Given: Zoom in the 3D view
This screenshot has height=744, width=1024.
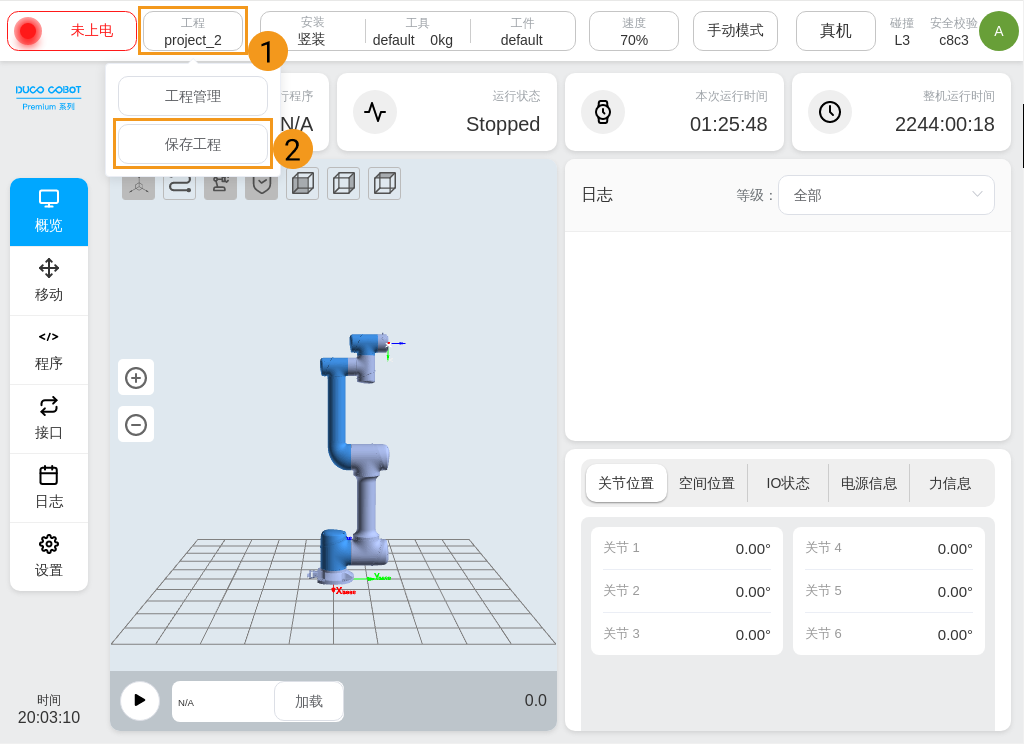Looking at the screenshot, I should click(136, 378).
